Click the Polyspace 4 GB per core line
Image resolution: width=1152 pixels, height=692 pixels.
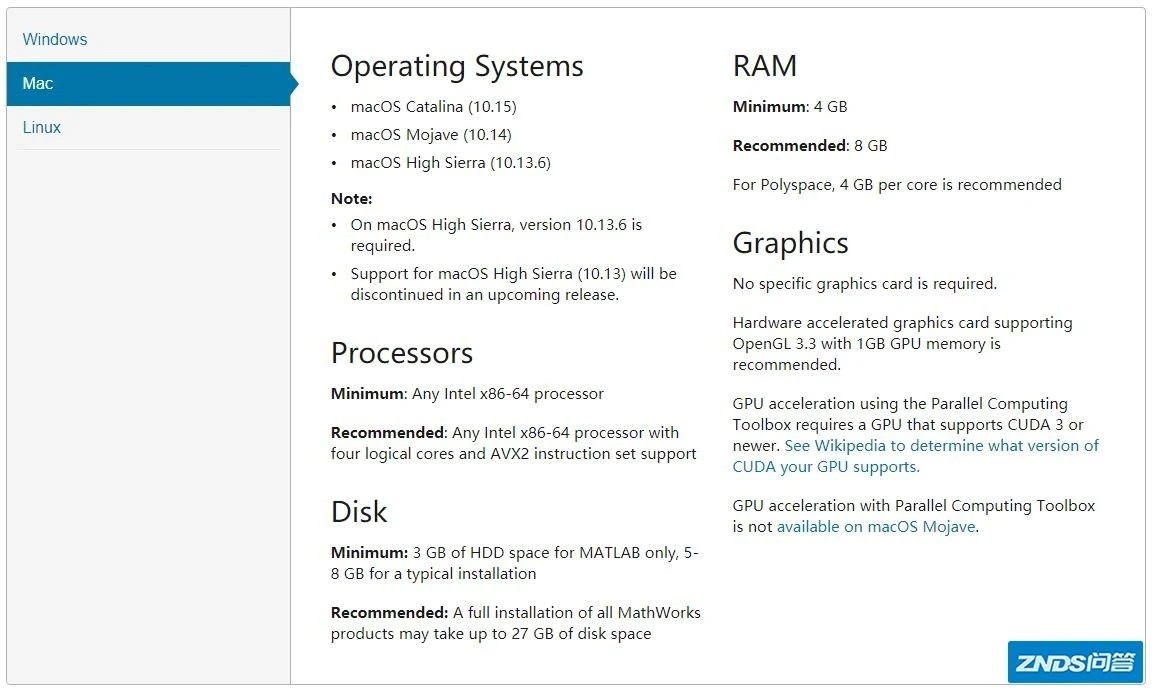click(897, 185)
